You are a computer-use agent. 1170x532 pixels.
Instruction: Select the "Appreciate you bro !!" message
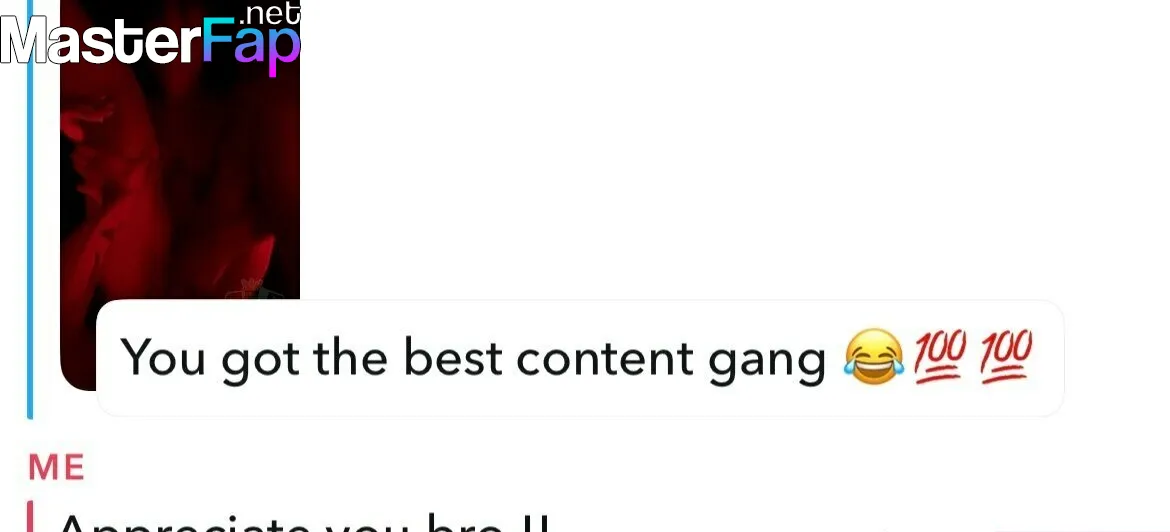tap(302, 522)
